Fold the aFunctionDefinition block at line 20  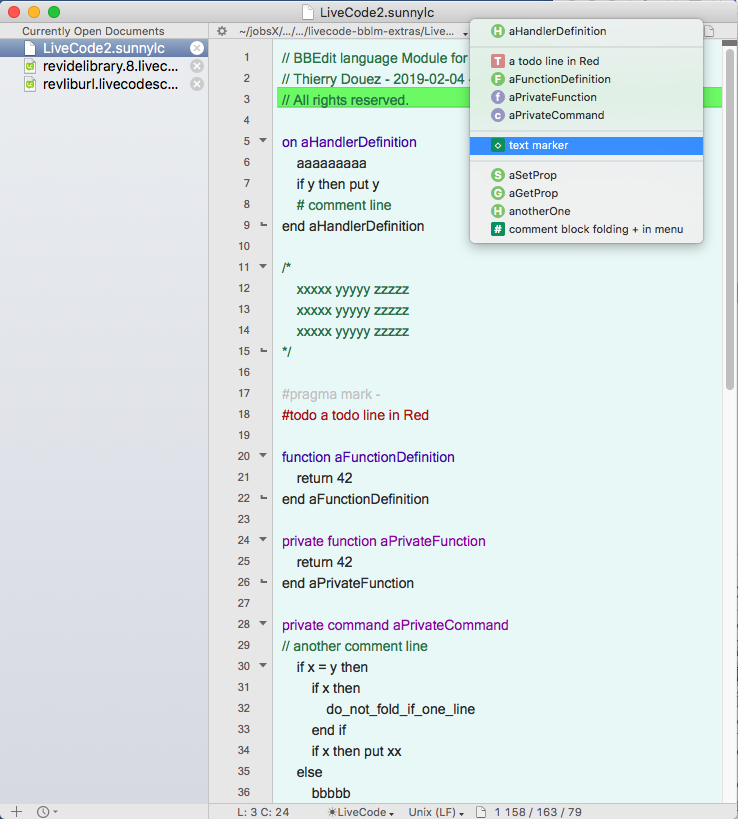click(x=263, y=457)
